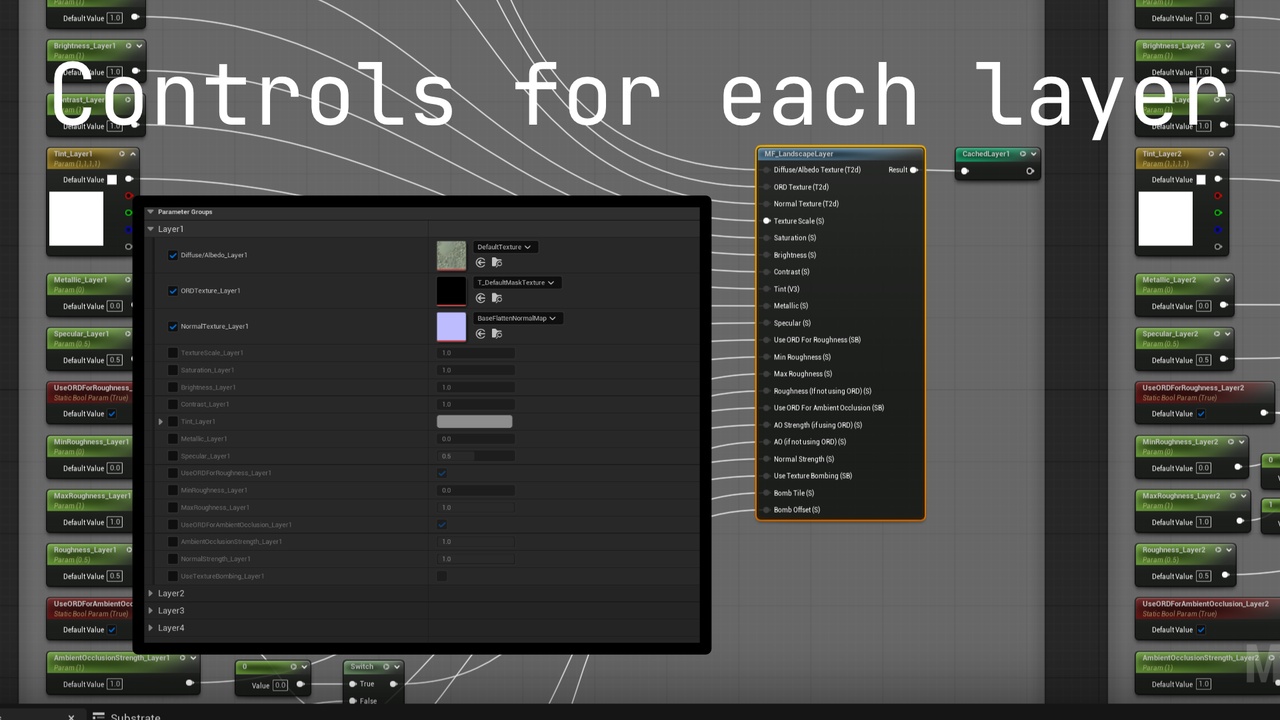Image resolution: width=1280 pixels, height=720 pixels.
Task: Edit Value field on the 0 constant node
Action: point(280,685)
